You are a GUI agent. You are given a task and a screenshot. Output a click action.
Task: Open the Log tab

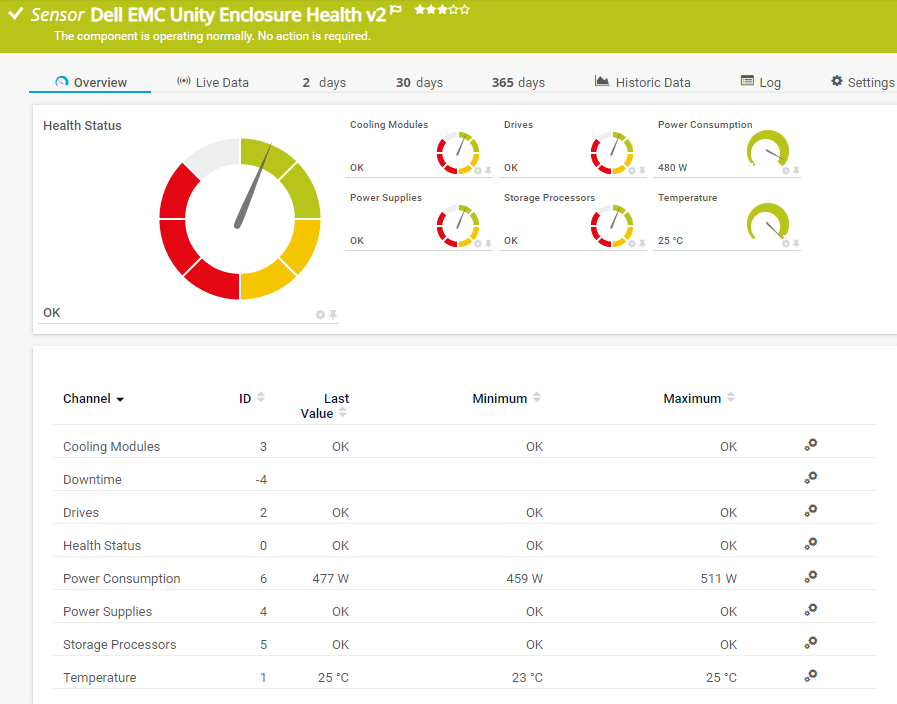click(760, 82)
